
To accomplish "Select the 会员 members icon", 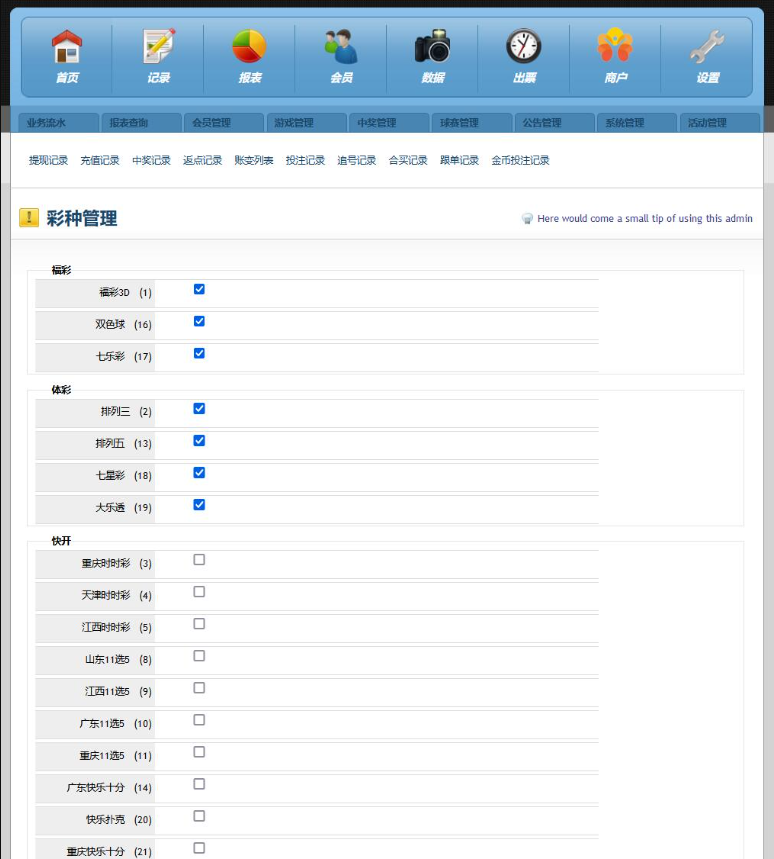I will 341,47.
